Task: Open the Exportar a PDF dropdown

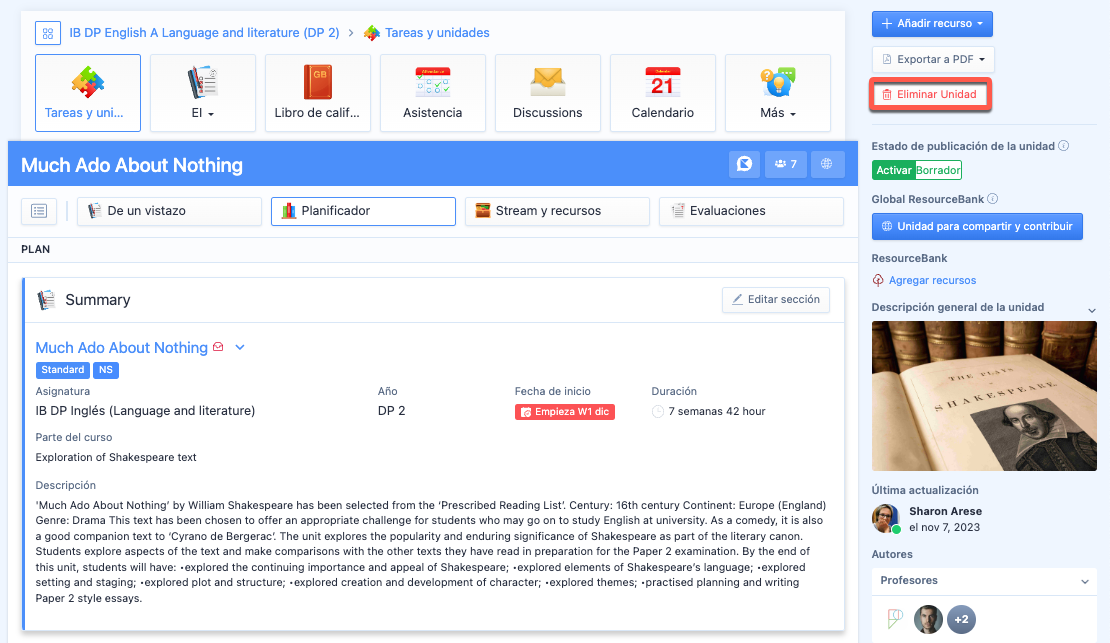Action: tap(932, 59)
